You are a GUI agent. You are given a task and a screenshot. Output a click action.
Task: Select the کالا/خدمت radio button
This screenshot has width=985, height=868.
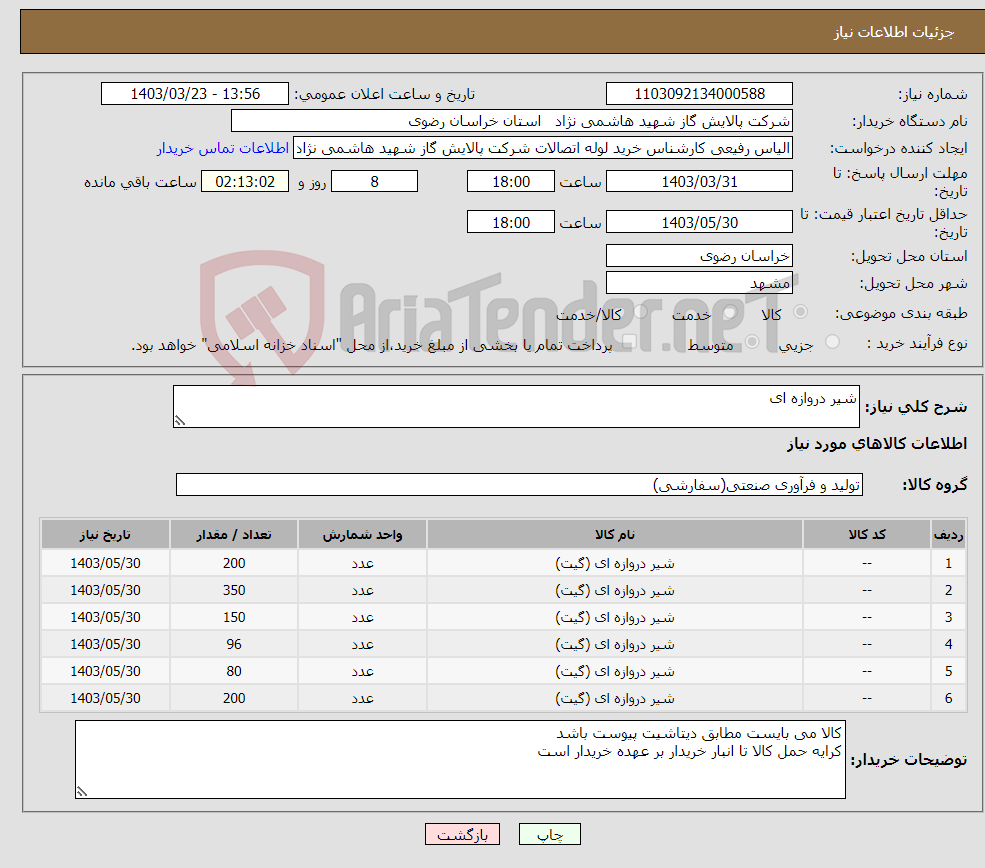pos(640,312)
